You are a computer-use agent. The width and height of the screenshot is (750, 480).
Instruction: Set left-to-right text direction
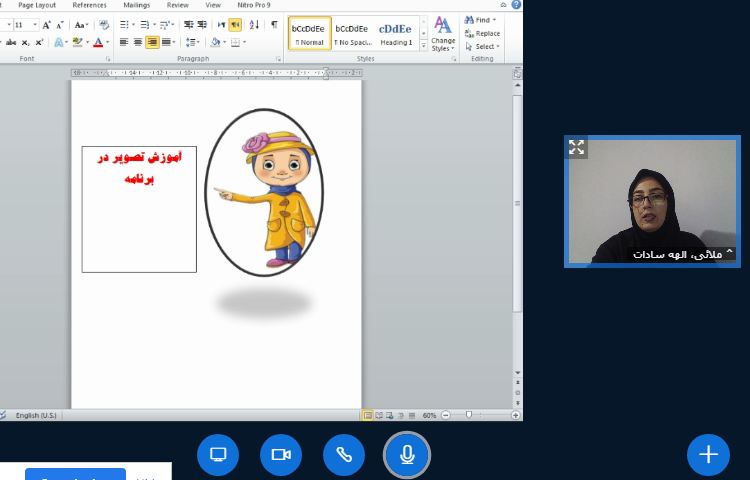coord(221,25)
